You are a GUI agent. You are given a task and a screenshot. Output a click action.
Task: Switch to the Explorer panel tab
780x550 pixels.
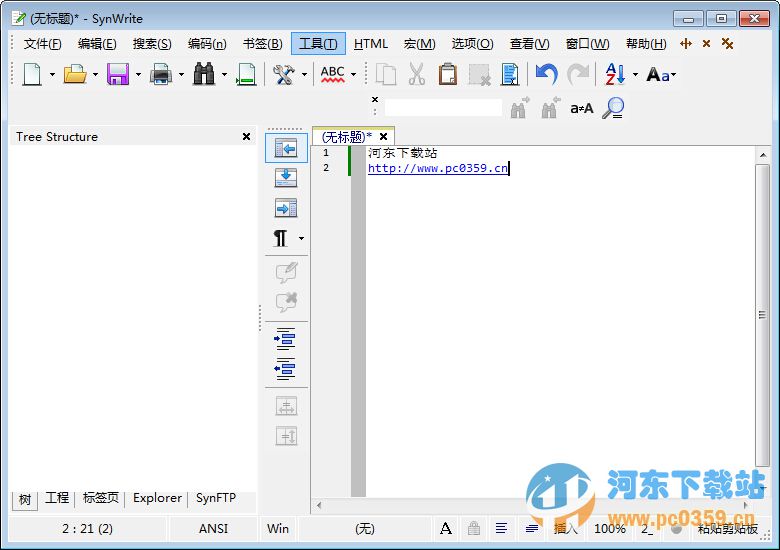click(x=157, y=498)
